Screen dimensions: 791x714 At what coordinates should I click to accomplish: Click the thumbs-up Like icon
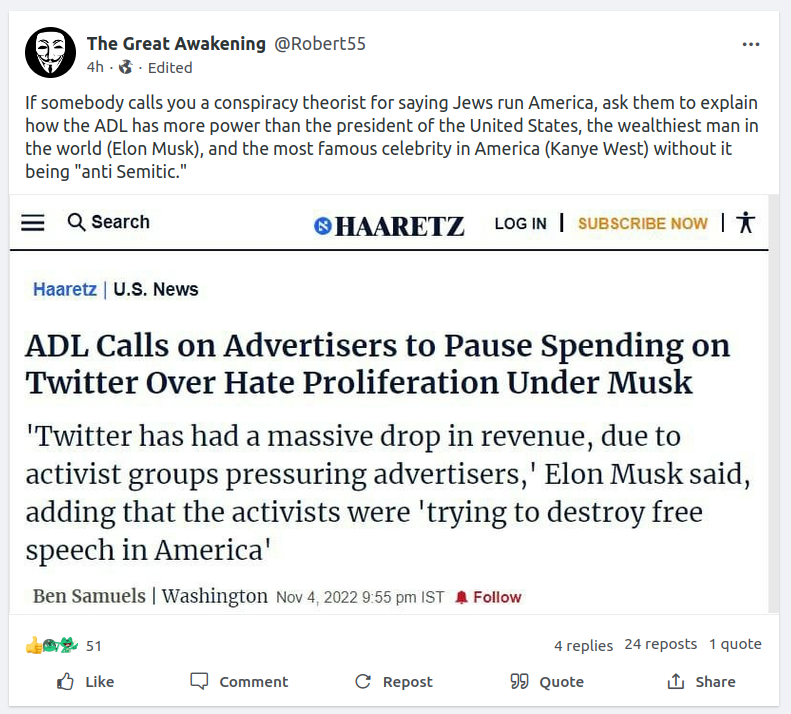66,682
